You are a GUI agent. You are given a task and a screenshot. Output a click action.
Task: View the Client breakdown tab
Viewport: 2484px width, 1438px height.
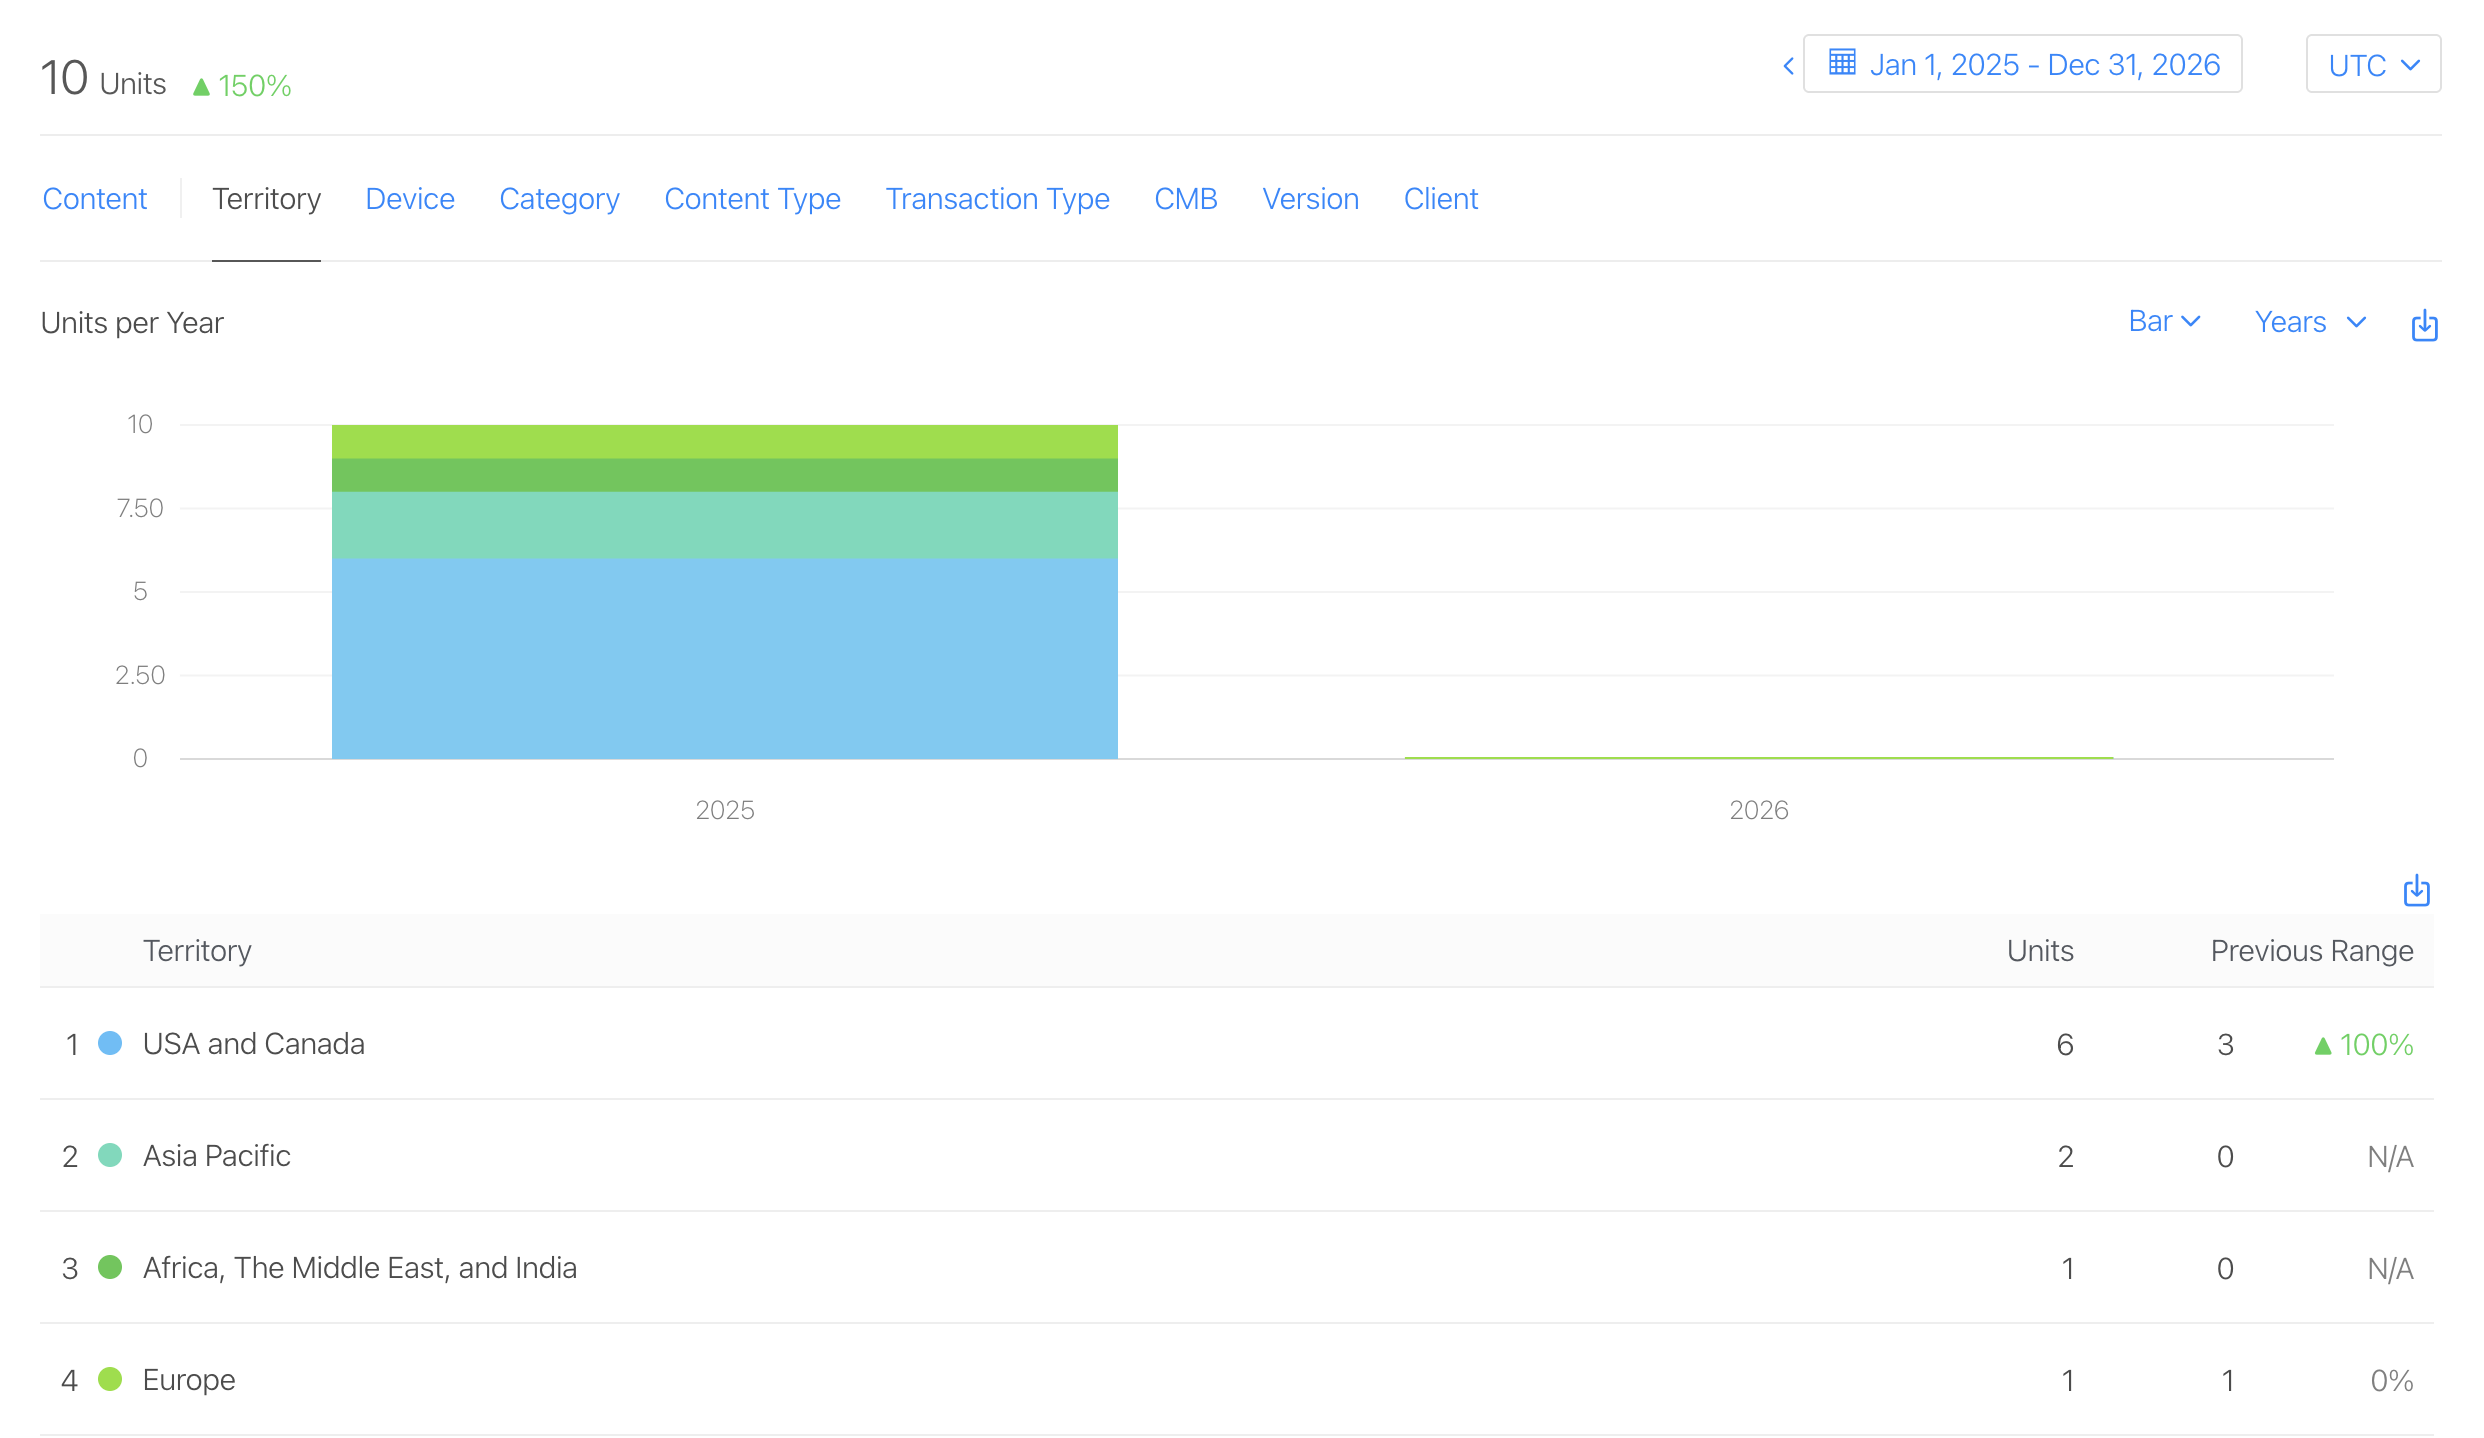1441,198
